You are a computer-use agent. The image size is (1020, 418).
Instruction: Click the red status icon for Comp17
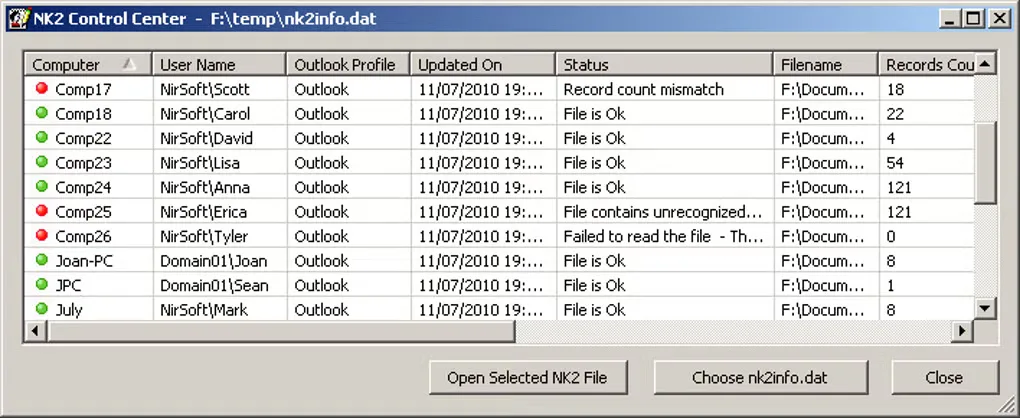pos(42,88)
